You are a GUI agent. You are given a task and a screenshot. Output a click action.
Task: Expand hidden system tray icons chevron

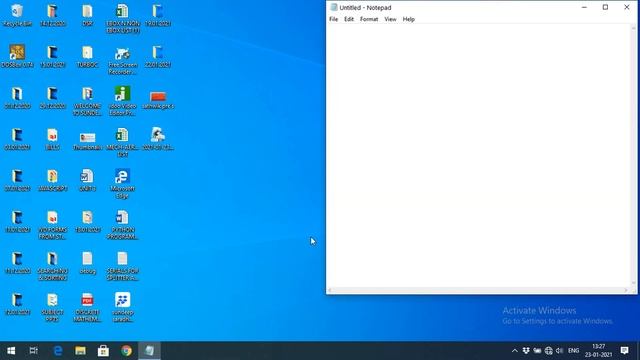[x=514, y=351]
